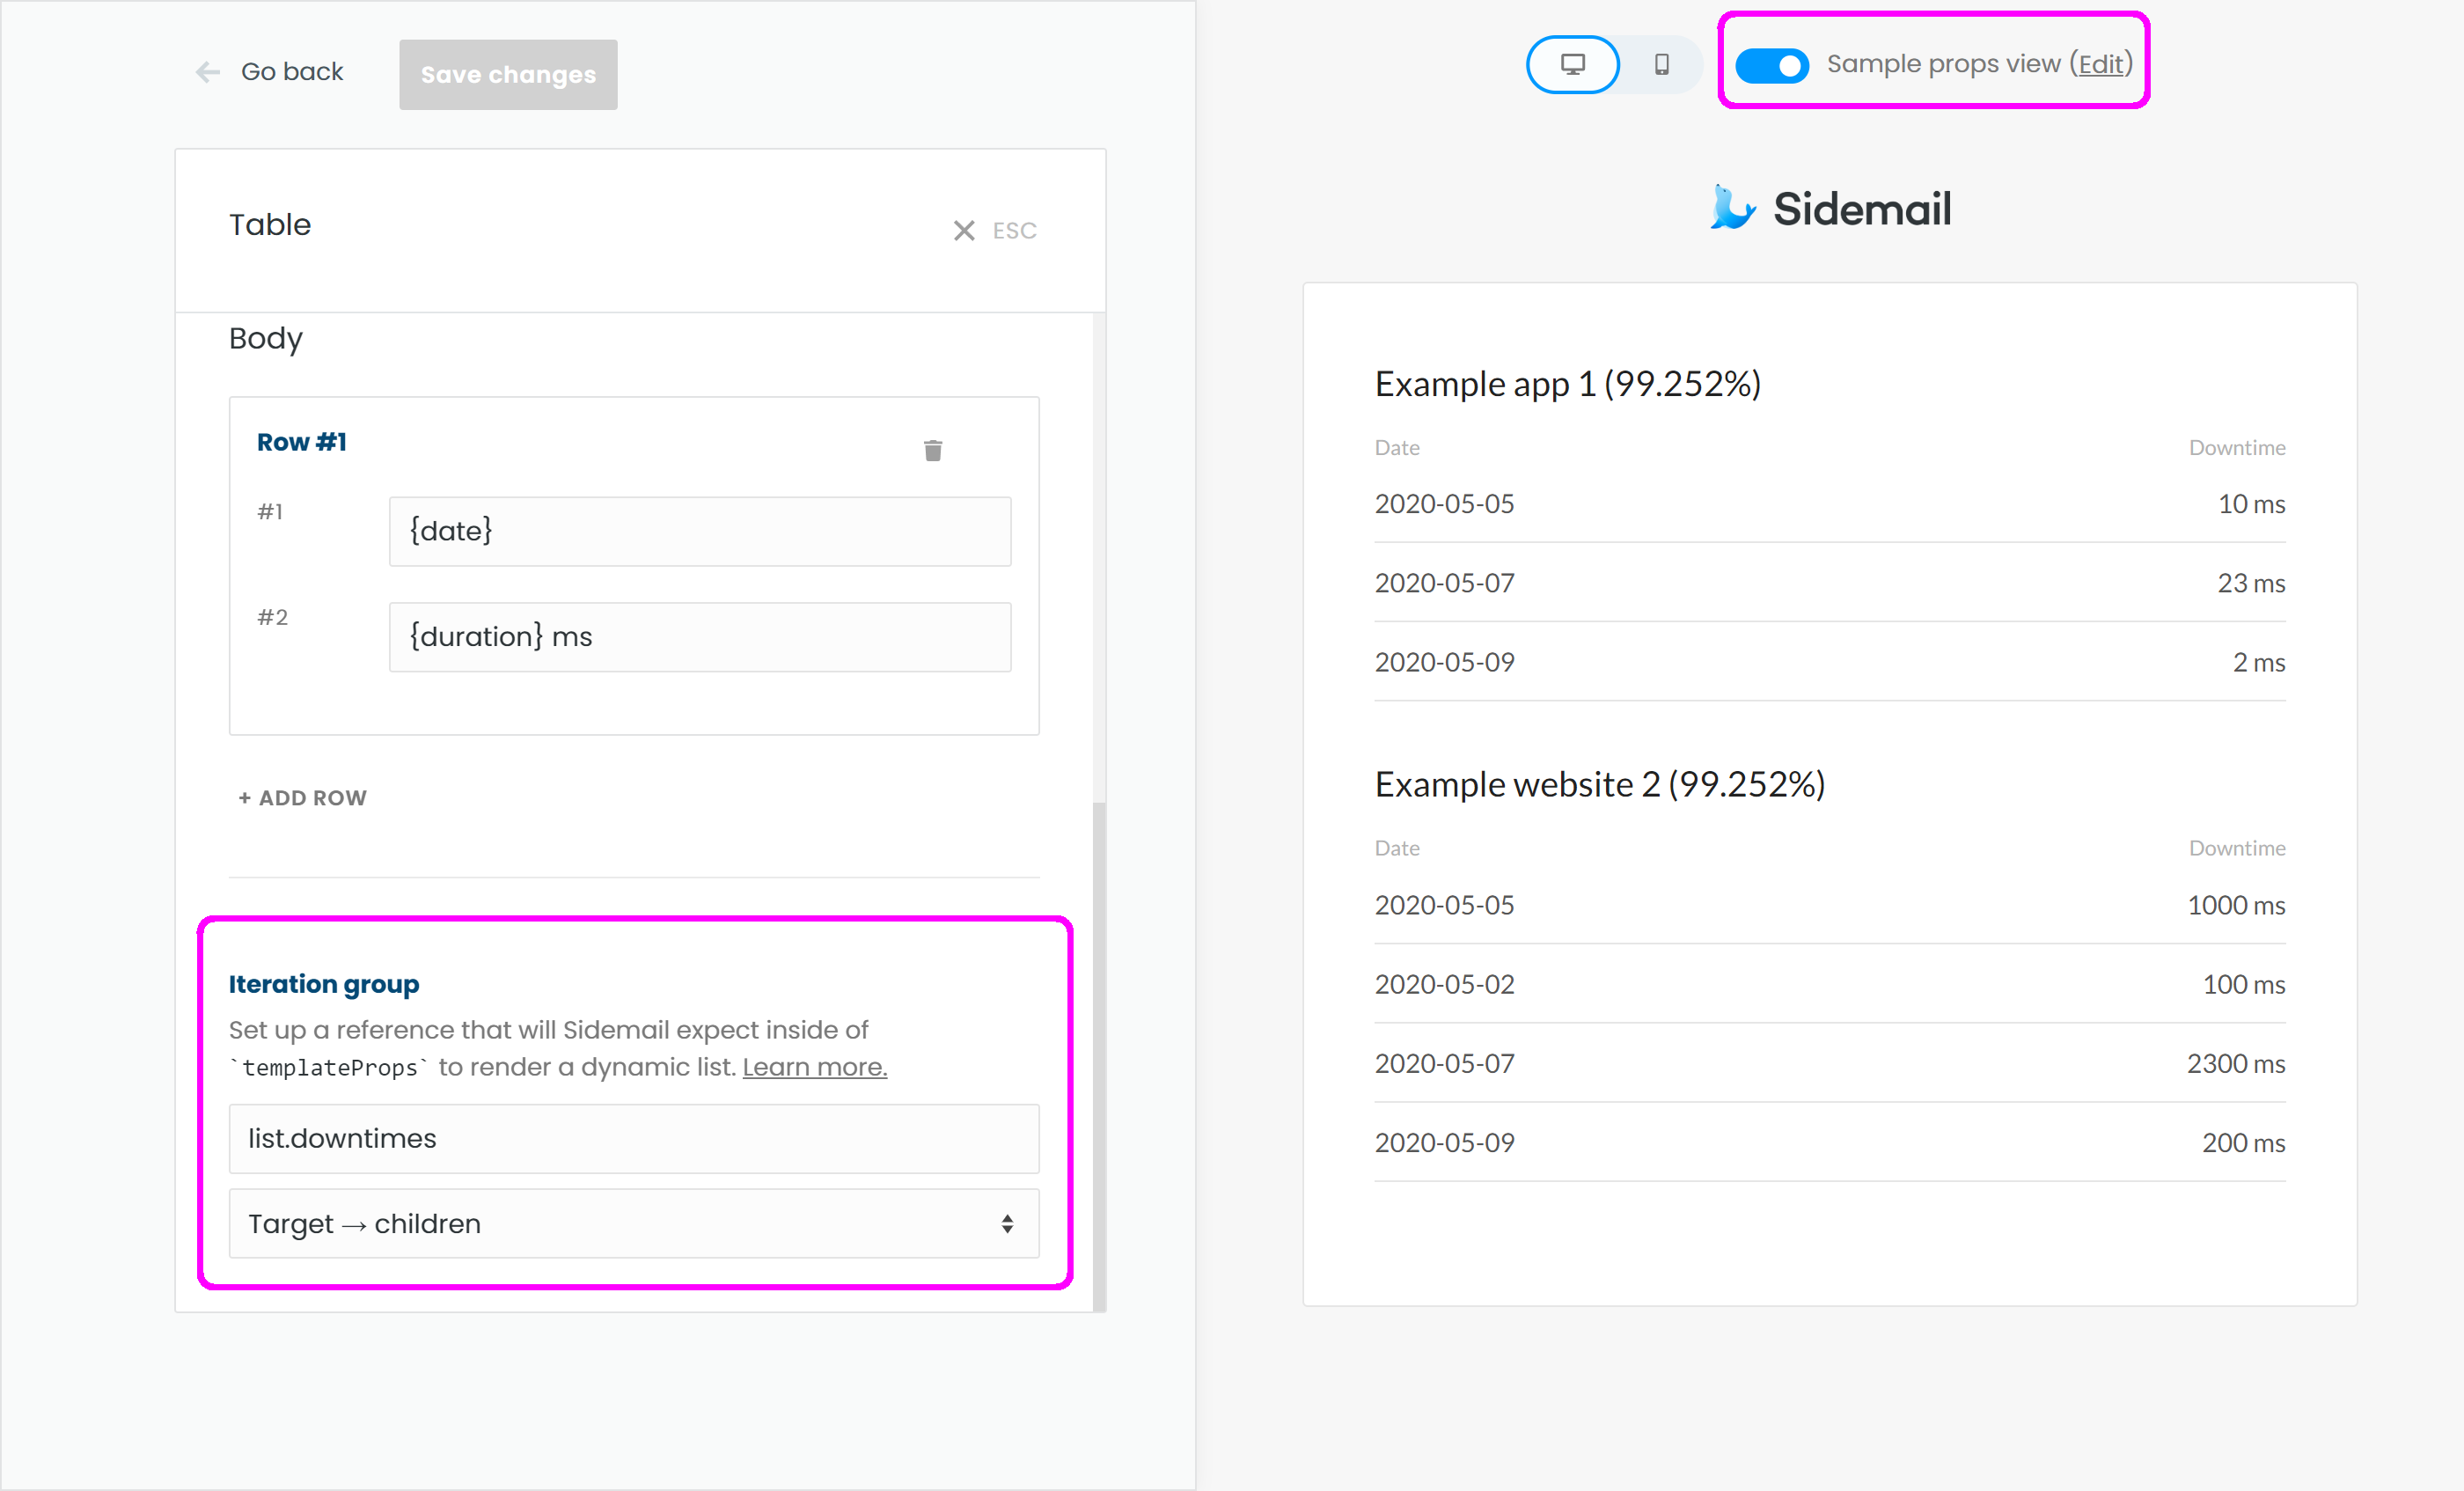Click the Table panel title
Image resolution: width=2464 pixels, height=1491 pixels.
pyautogui.click(x=270, y=225)
